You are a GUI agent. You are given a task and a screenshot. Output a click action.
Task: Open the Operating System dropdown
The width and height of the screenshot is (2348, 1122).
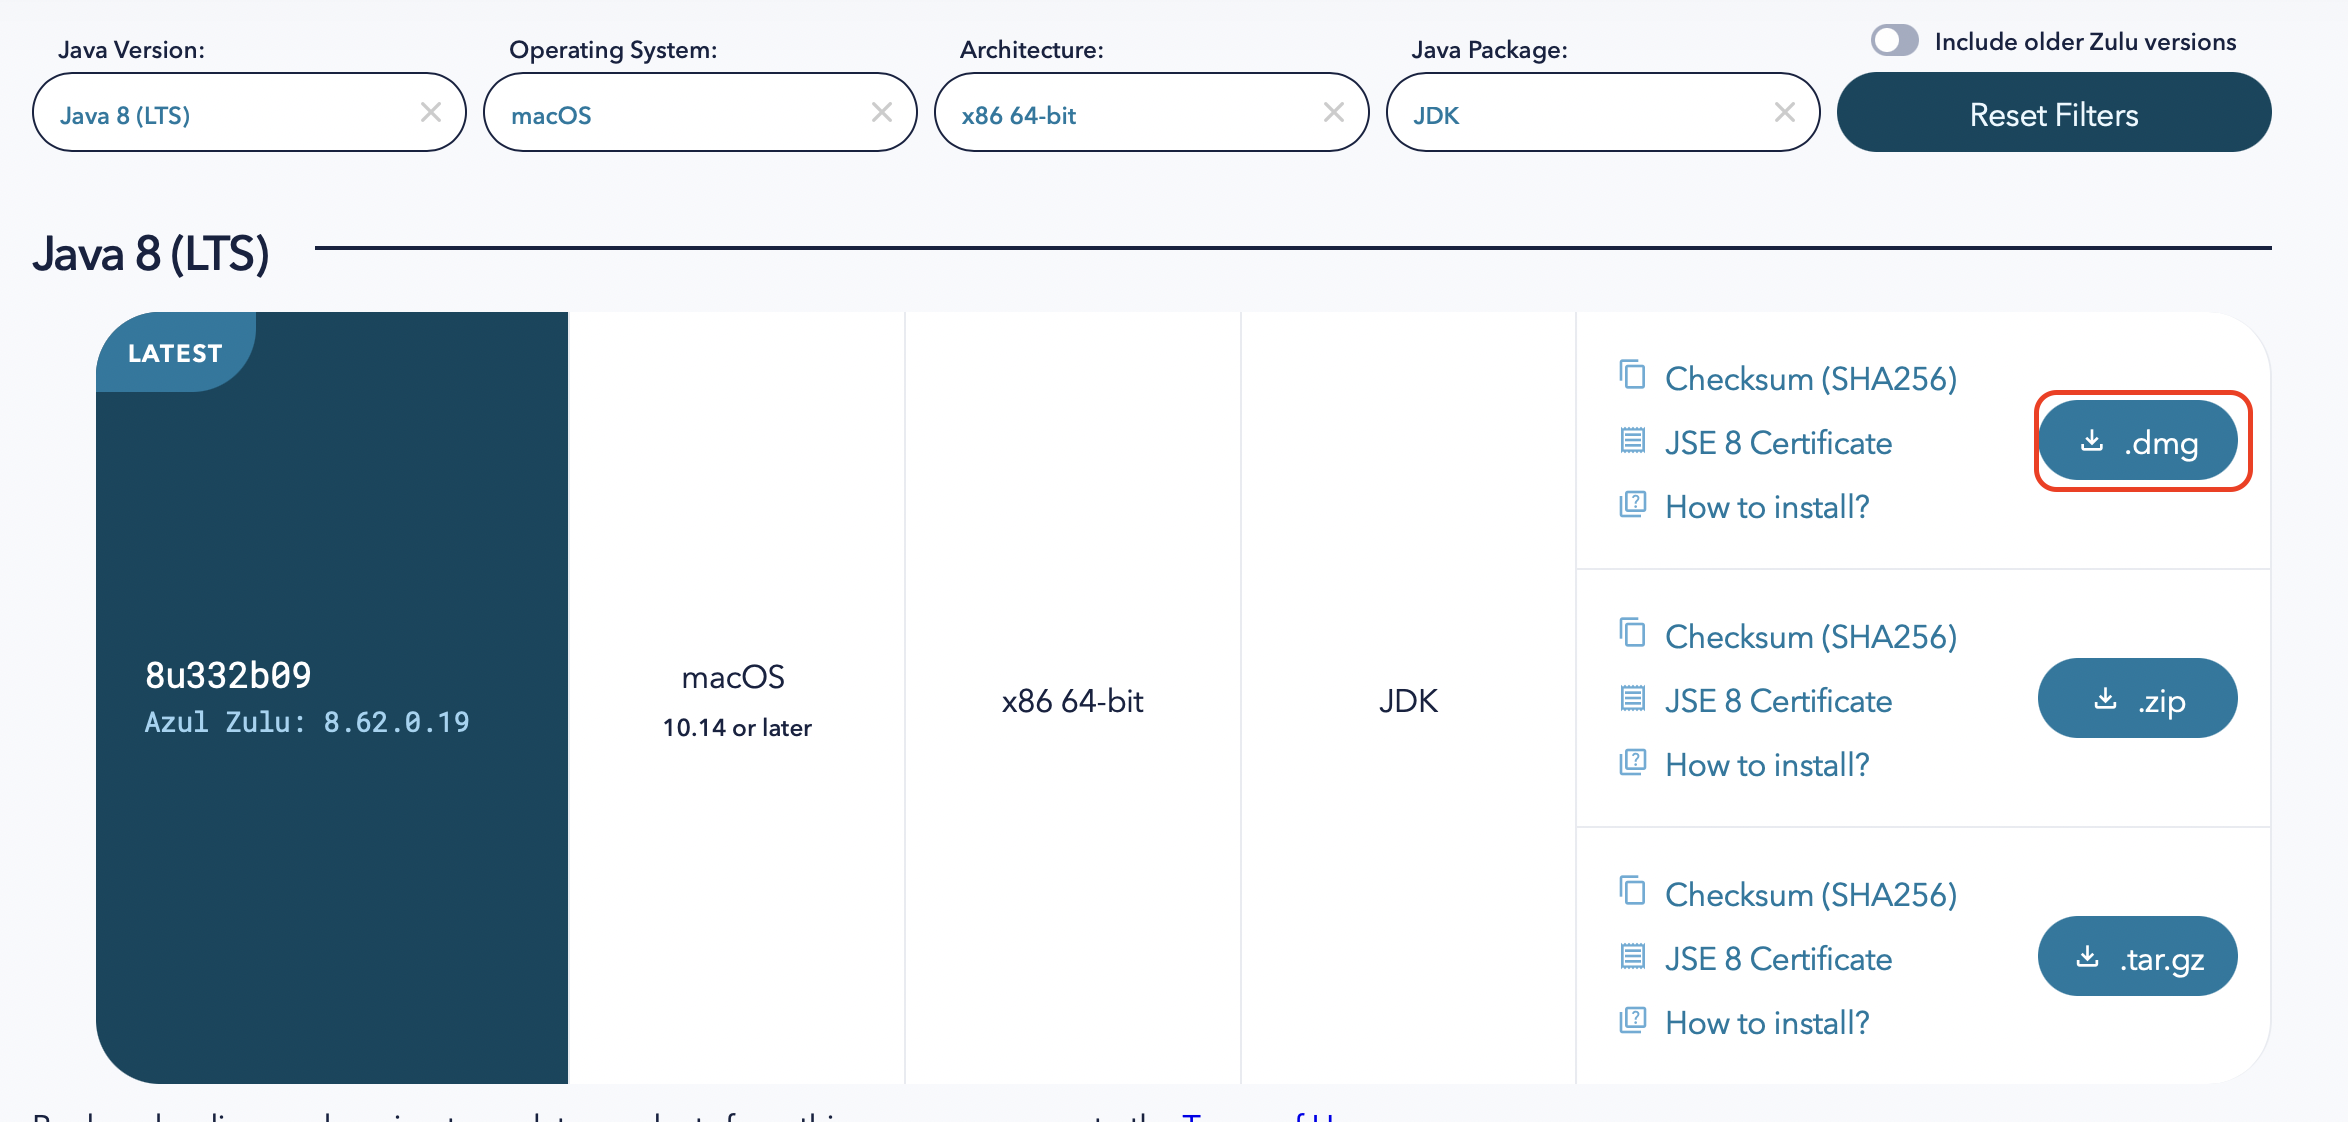coord(680,114)
